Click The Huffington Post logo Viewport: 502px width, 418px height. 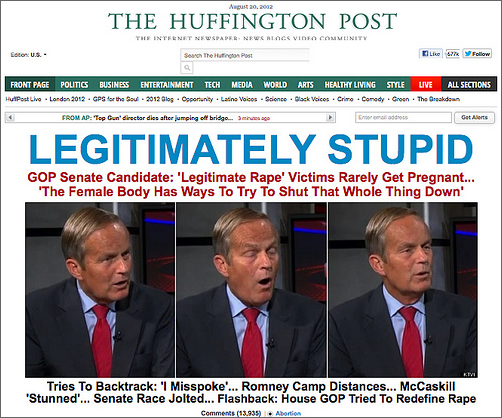pos(252,21)
